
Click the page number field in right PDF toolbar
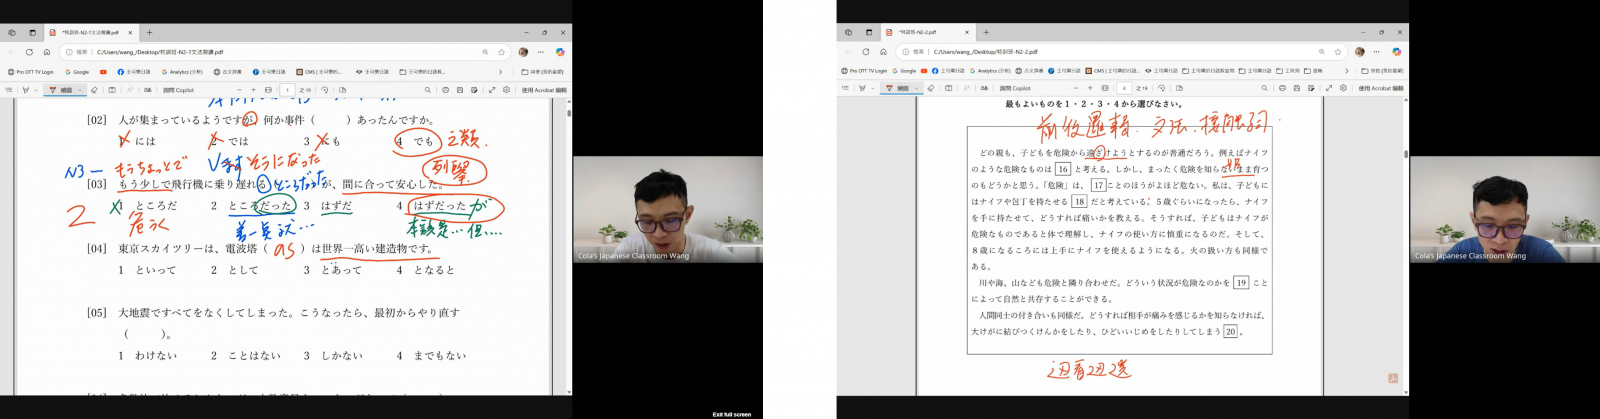pyautogui.click(x=1124, y=88)
